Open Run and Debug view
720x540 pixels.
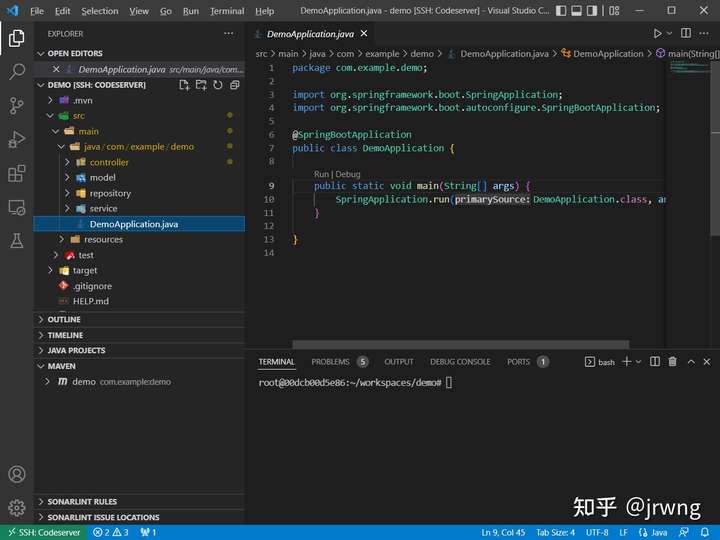(17, 140)
